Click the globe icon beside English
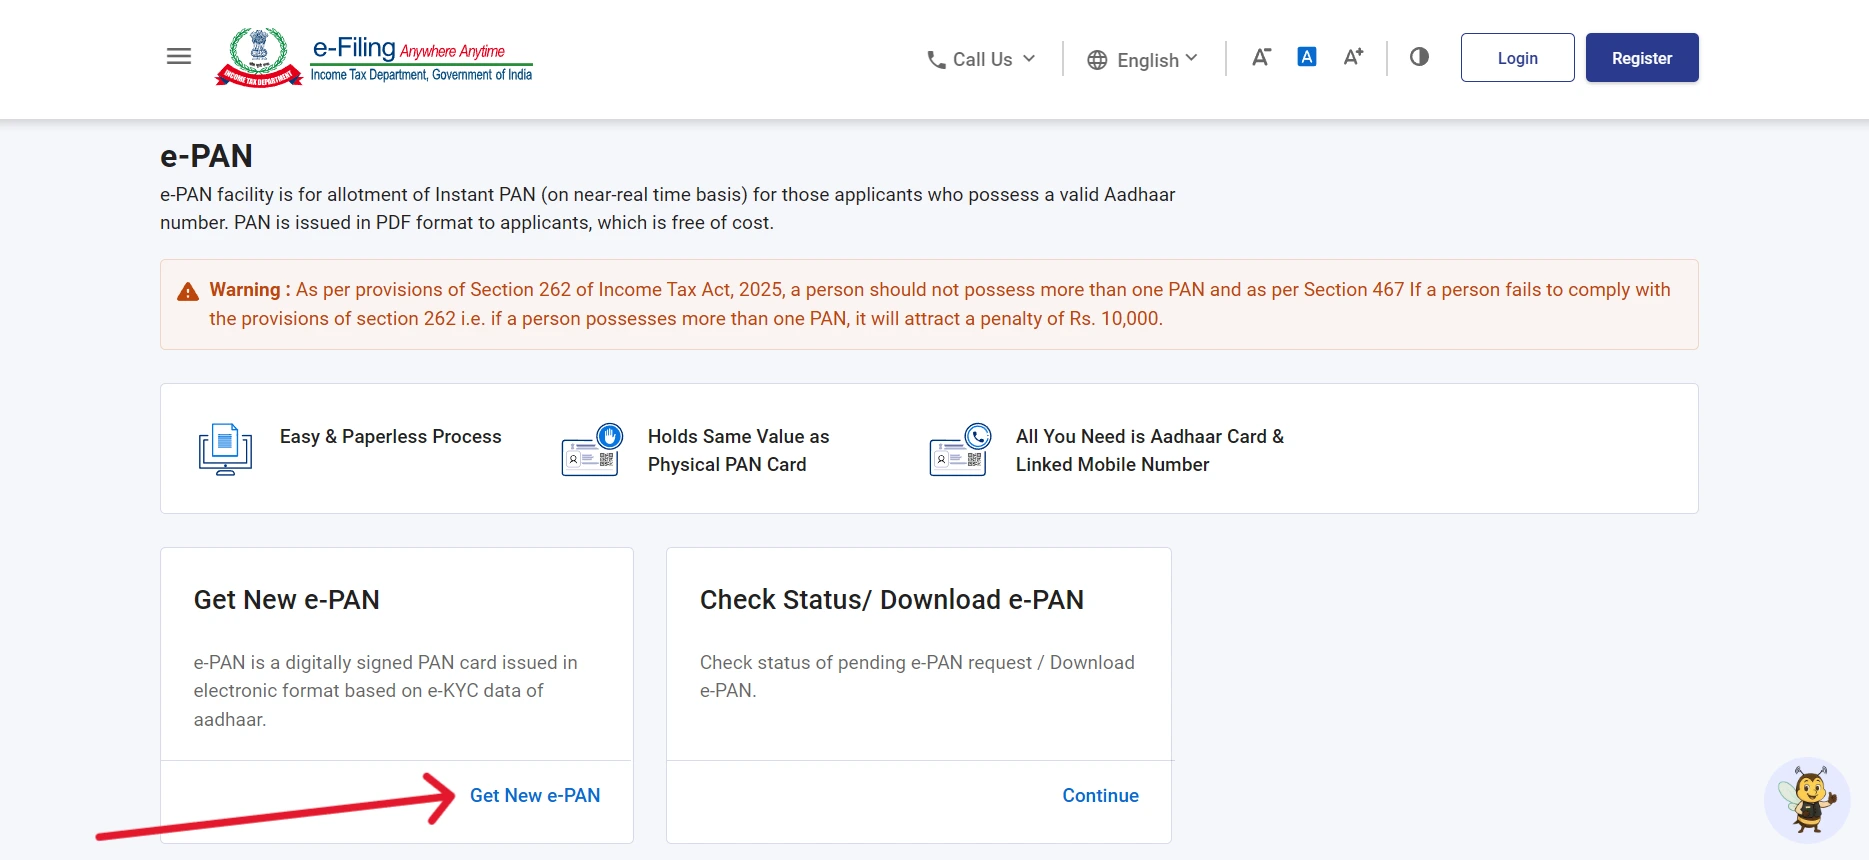 tap(1097, 60)
